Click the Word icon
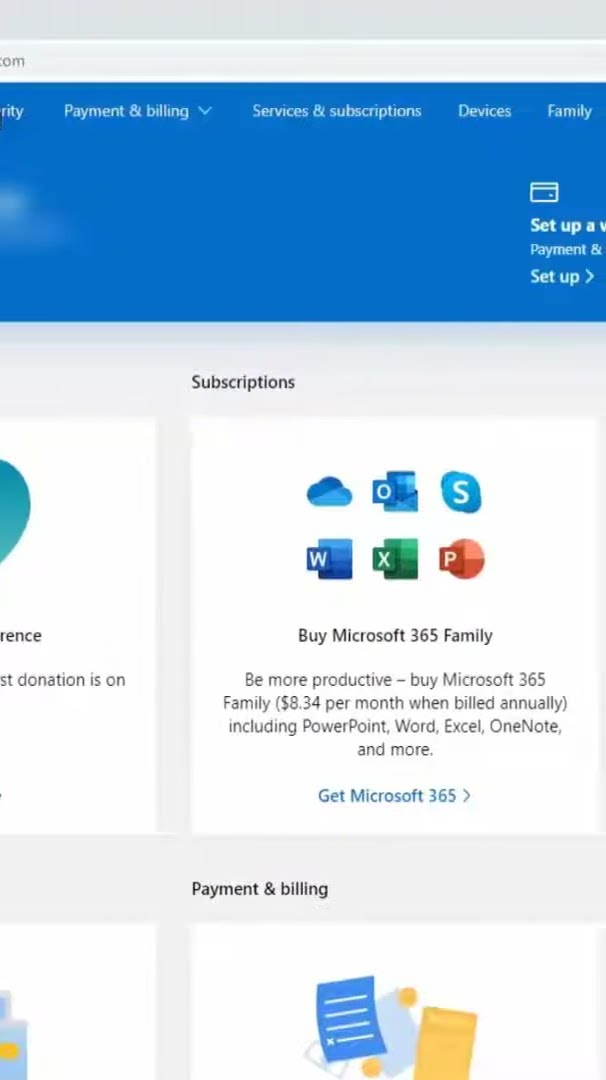 pyautogui.click(x=329, y=559)
